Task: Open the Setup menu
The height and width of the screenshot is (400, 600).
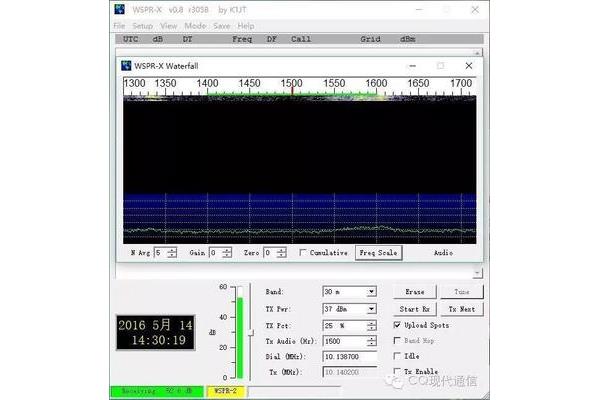Action: [x=142, y=26]
